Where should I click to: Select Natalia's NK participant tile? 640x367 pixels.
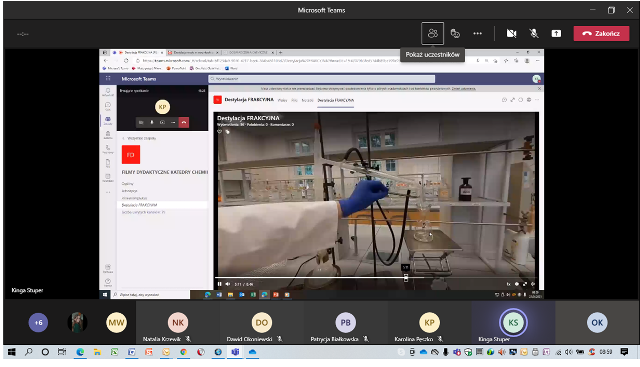[x=178, y=323]
